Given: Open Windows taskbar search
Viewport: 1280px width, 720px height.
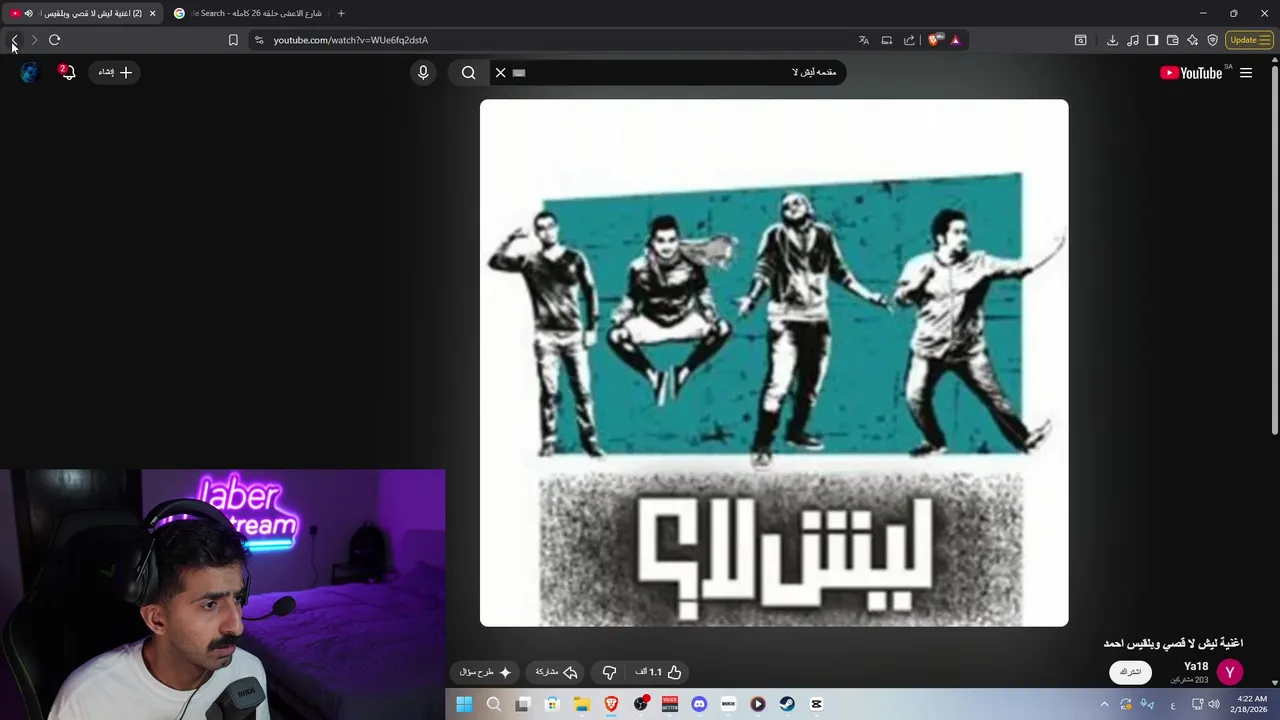Looking at the screenshot, I should tap(493, 704).
